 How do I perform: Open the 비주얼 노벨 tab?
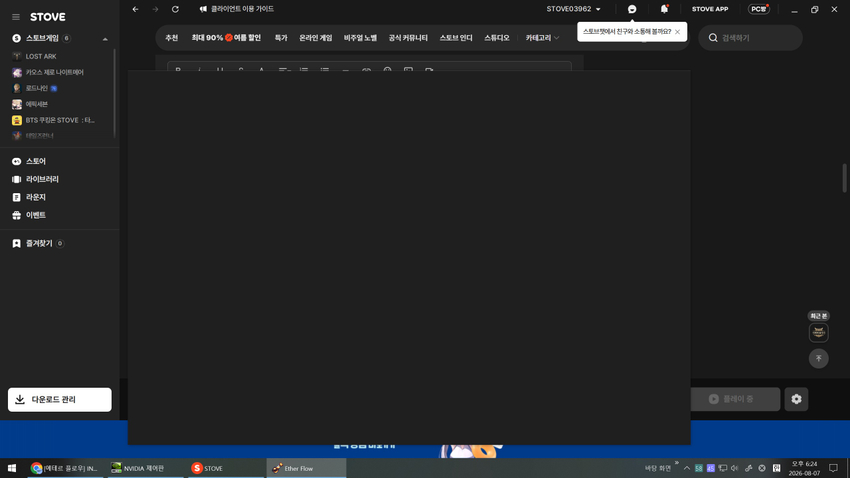tap(360, 38)
